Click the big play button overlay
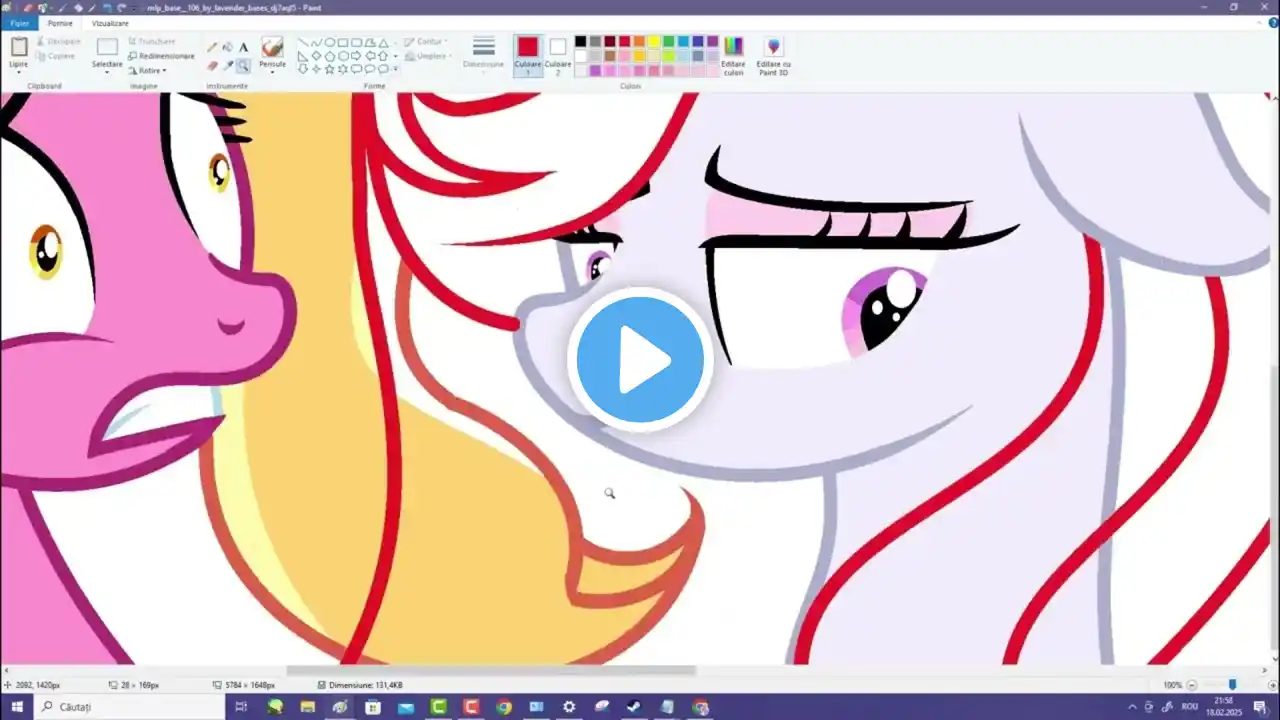 point(640,358)
